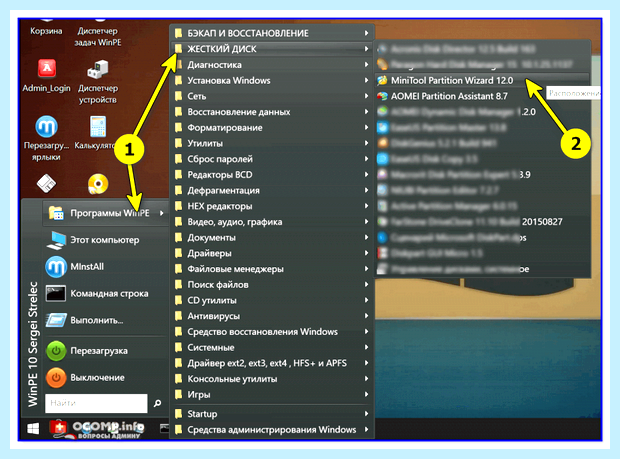620x459 pixels.
Task: Open Консольные утилиты menu entry
Action: tap(272, 379)
